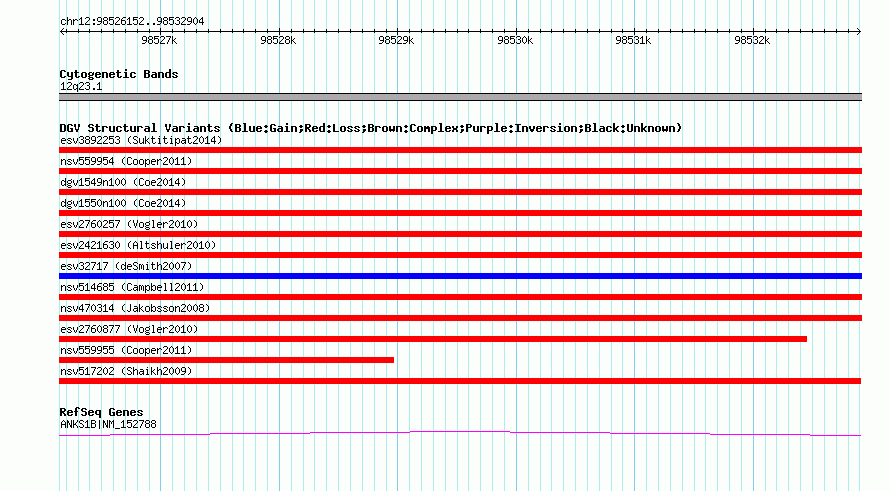Click the red bar under esv2421630

point(460,255)
